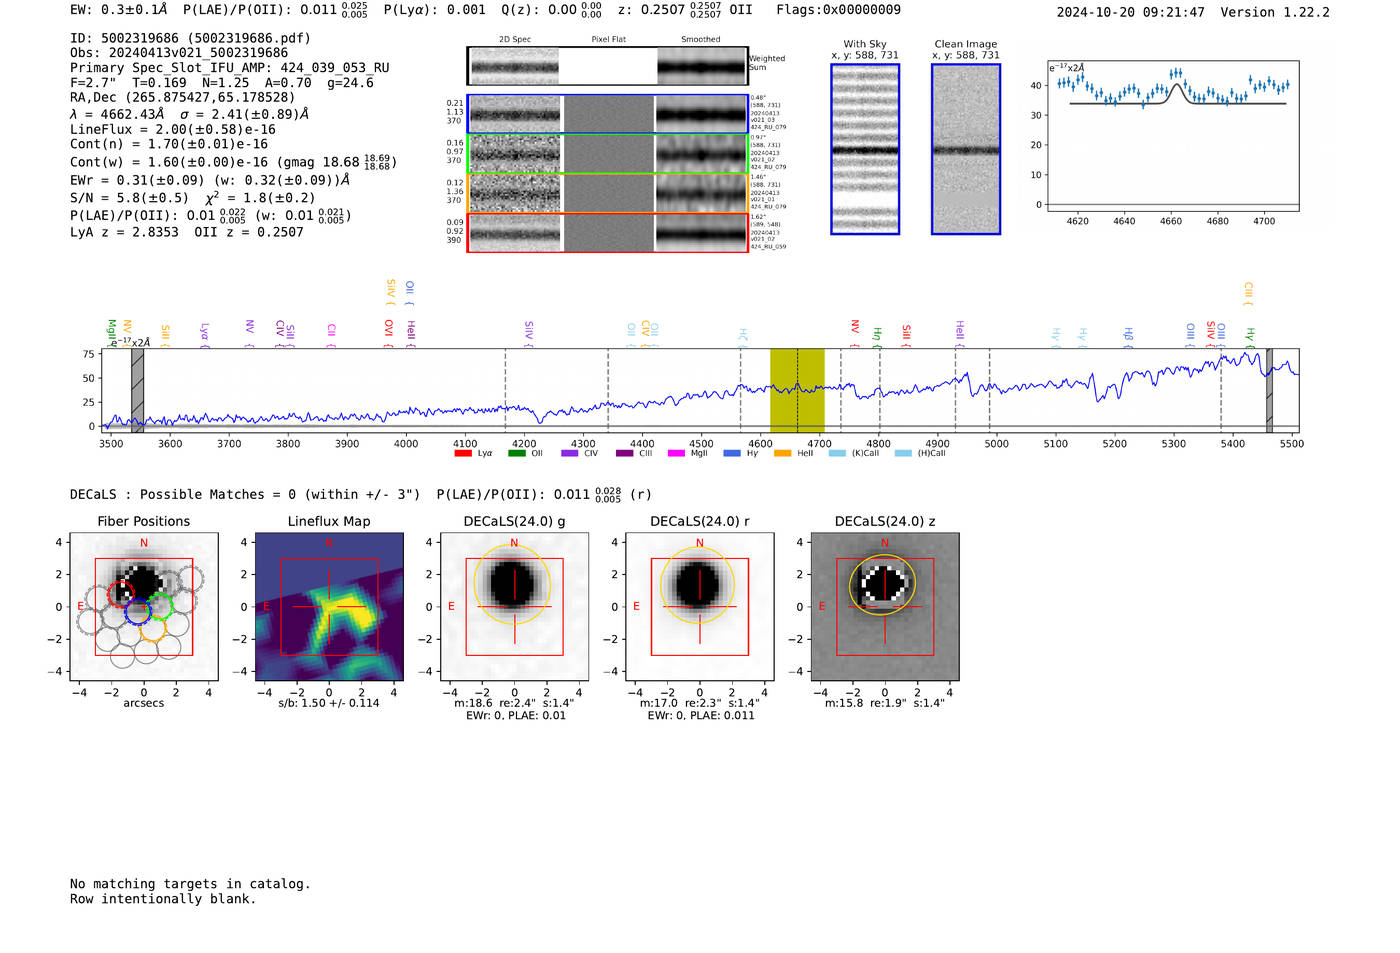Click the Pixel Flat column header
The width and height of the screenshot is (1400, 953).
(608, 40)
